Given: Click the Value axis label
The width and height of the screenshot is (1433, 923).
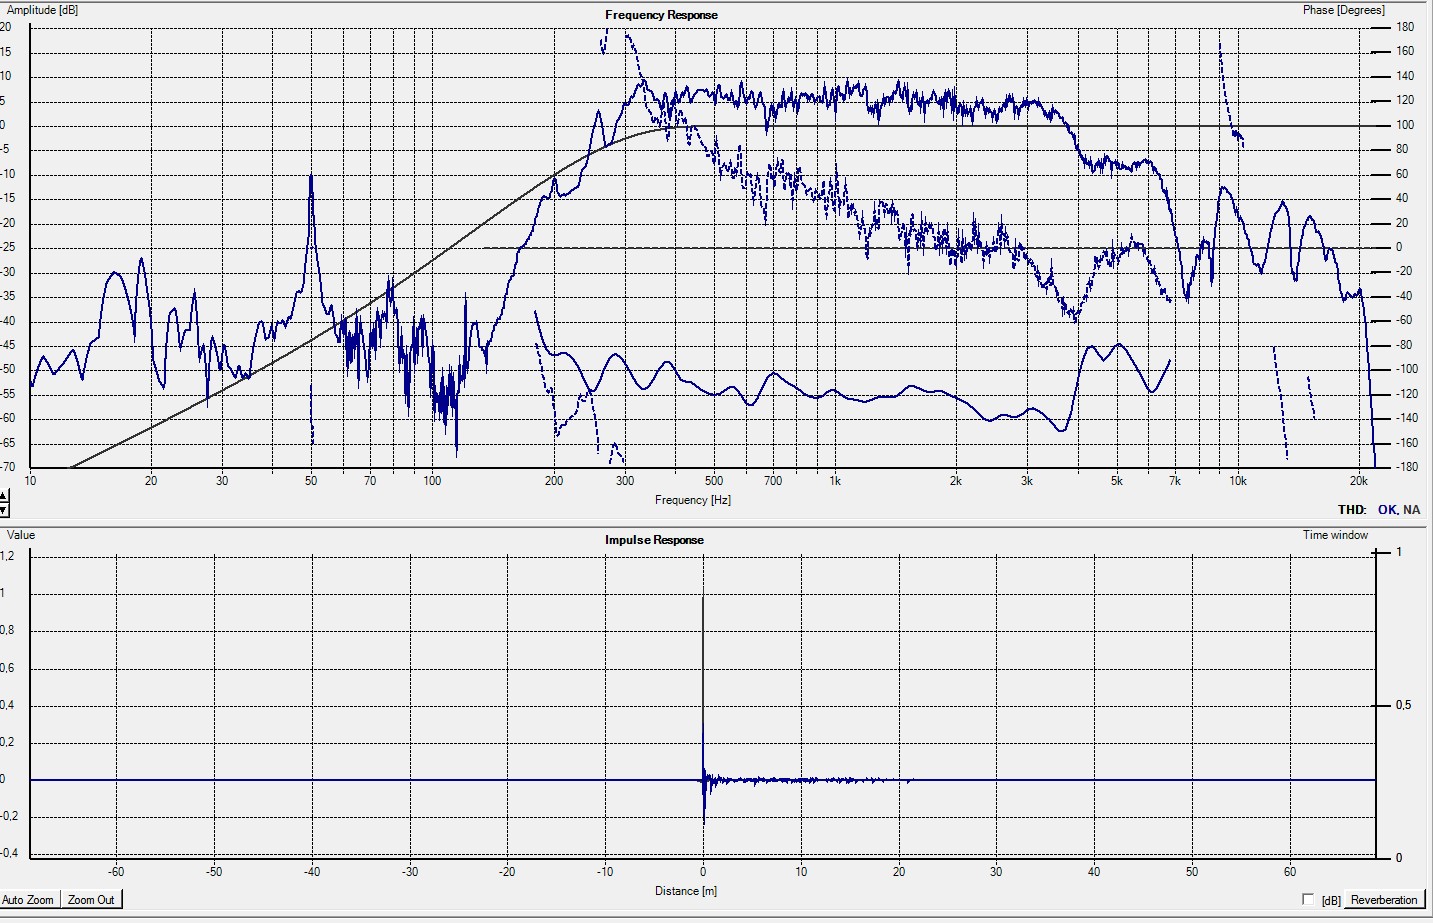Looking at the screenshot, I should (x=21, y=535).
